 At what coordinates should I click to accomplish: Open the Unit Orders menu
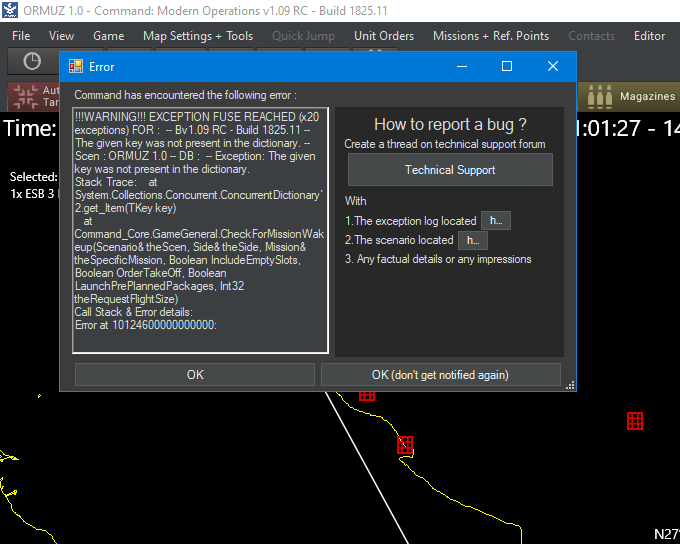(384, 36)
